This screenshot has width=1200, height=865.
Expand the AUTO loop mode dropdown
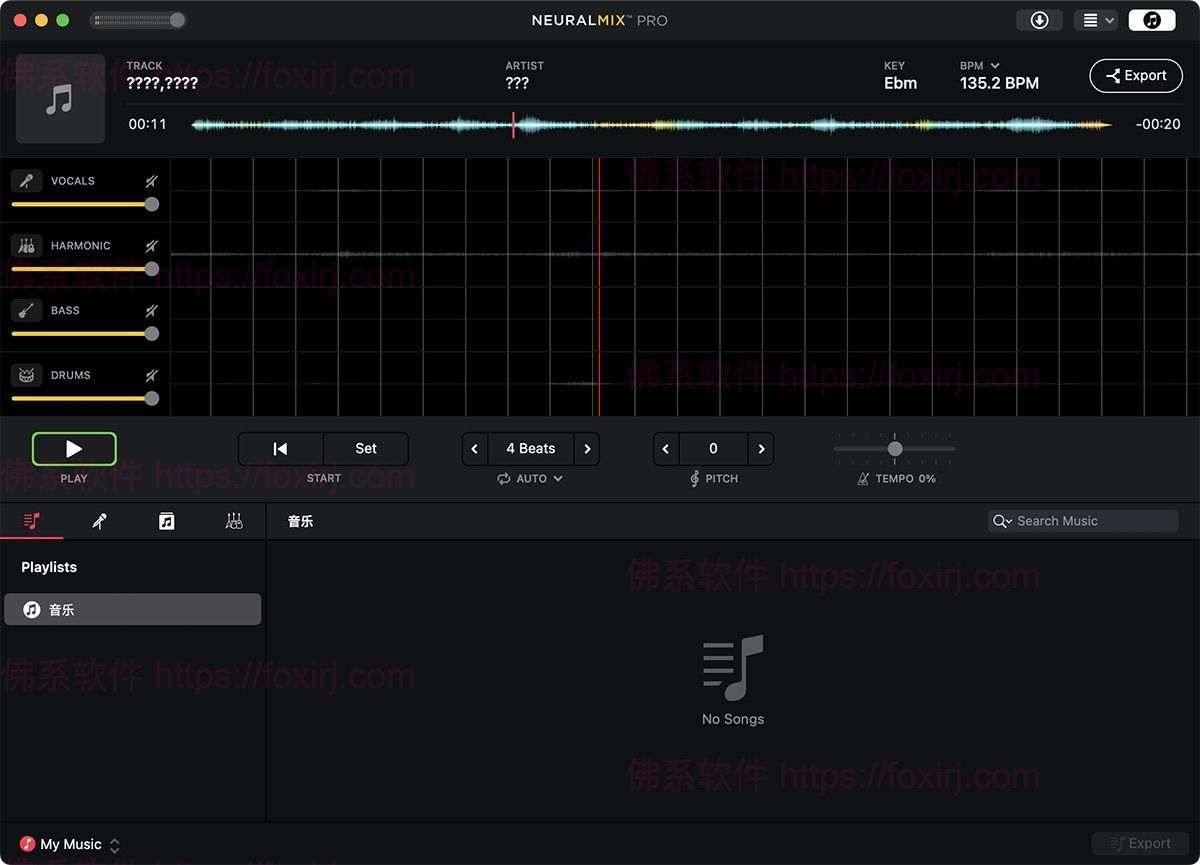(531, 479)
